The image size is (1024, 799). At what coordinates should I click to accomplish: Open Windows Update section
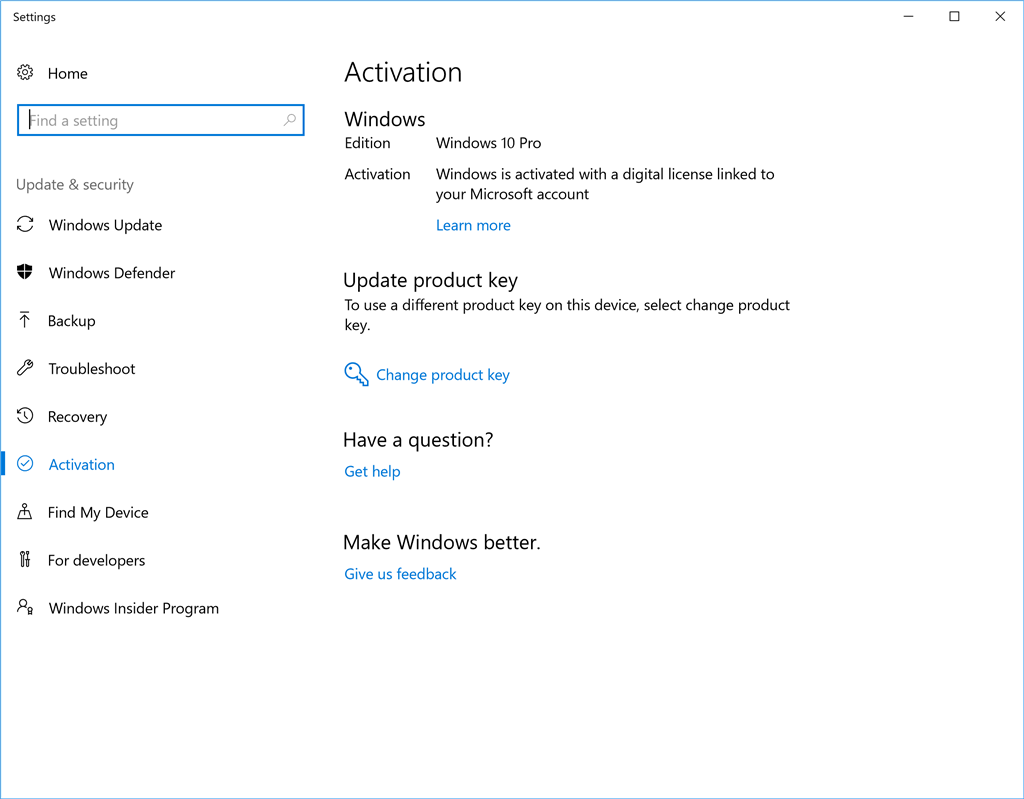[x=105, y=225]
